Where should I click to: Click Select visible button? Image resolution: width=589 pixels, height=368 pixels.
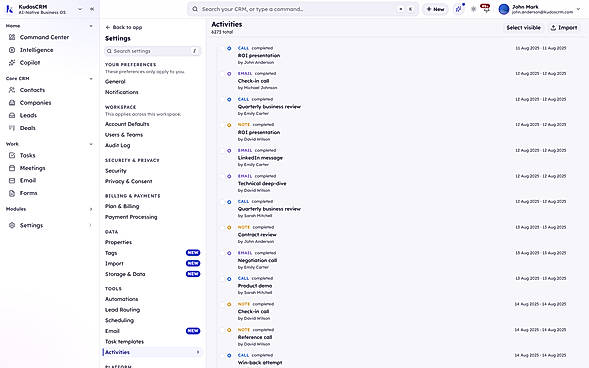[x=523, y=28]
